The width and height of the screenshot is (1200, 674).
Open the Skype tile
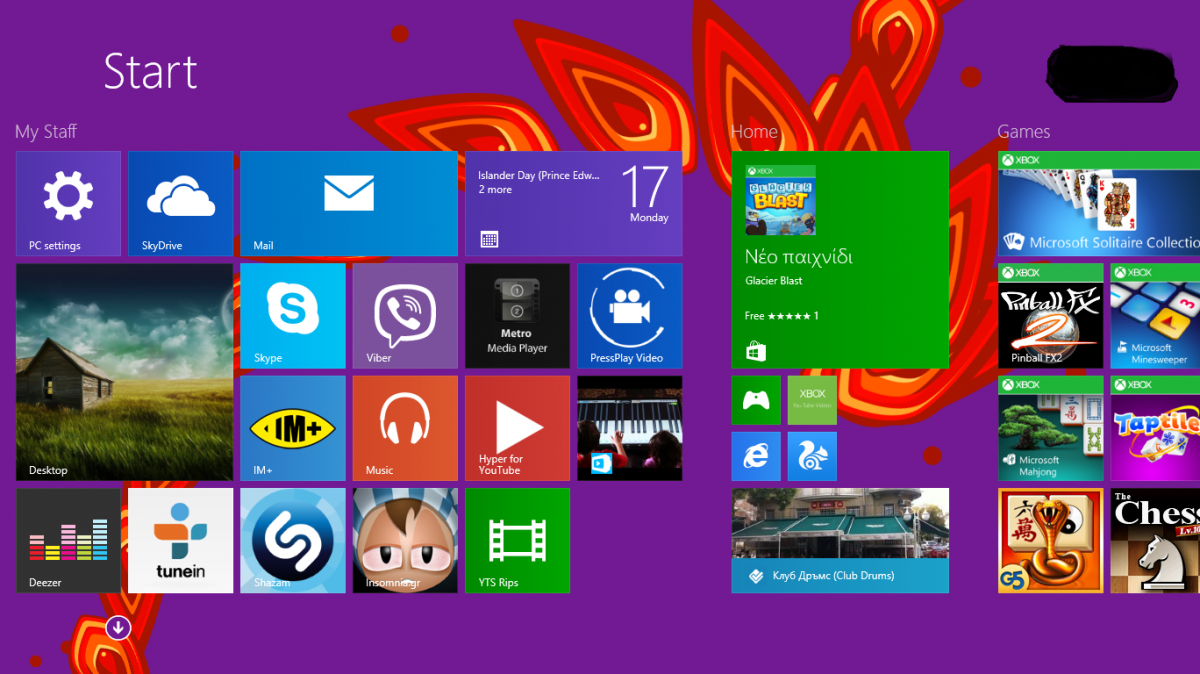coord(293,316)
